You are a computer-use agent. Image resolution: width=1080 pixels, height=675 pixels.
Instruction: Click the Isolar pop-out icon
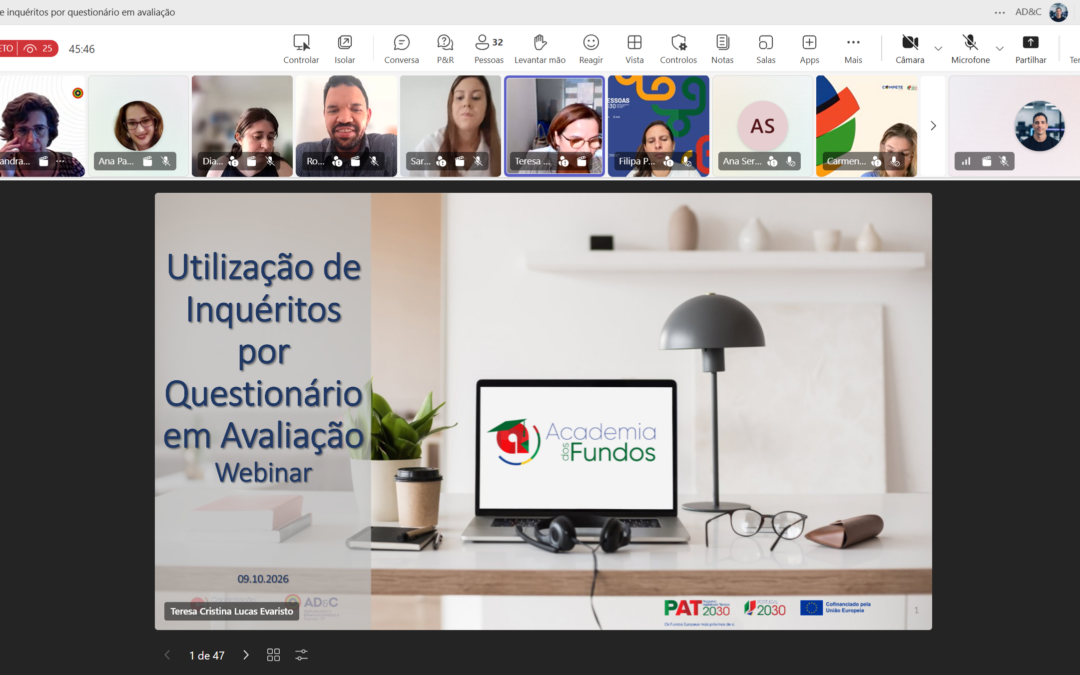coord(344,49)
